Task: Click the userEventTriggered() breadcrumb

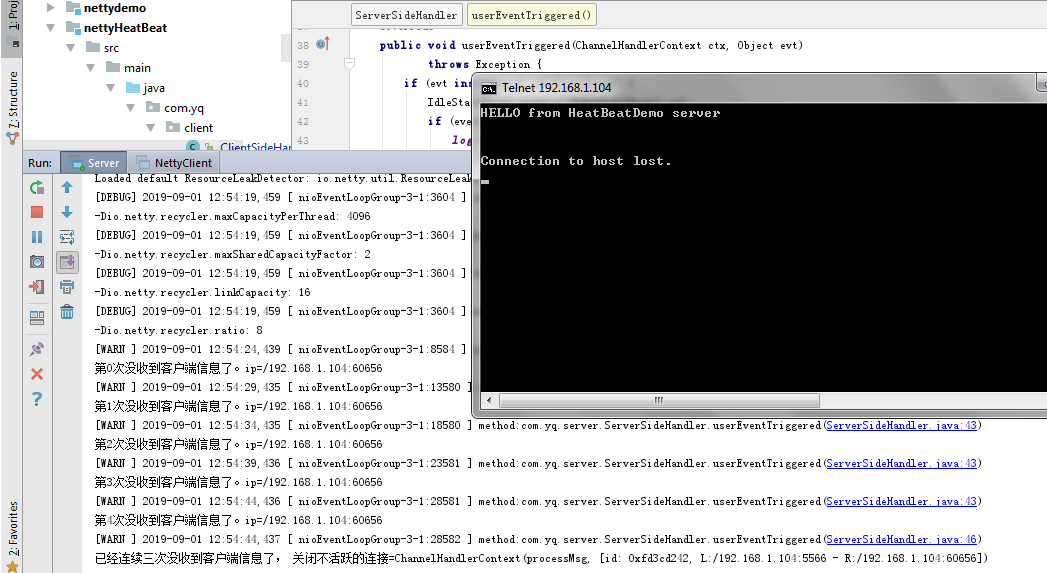Action: click(x=531, y=15)
